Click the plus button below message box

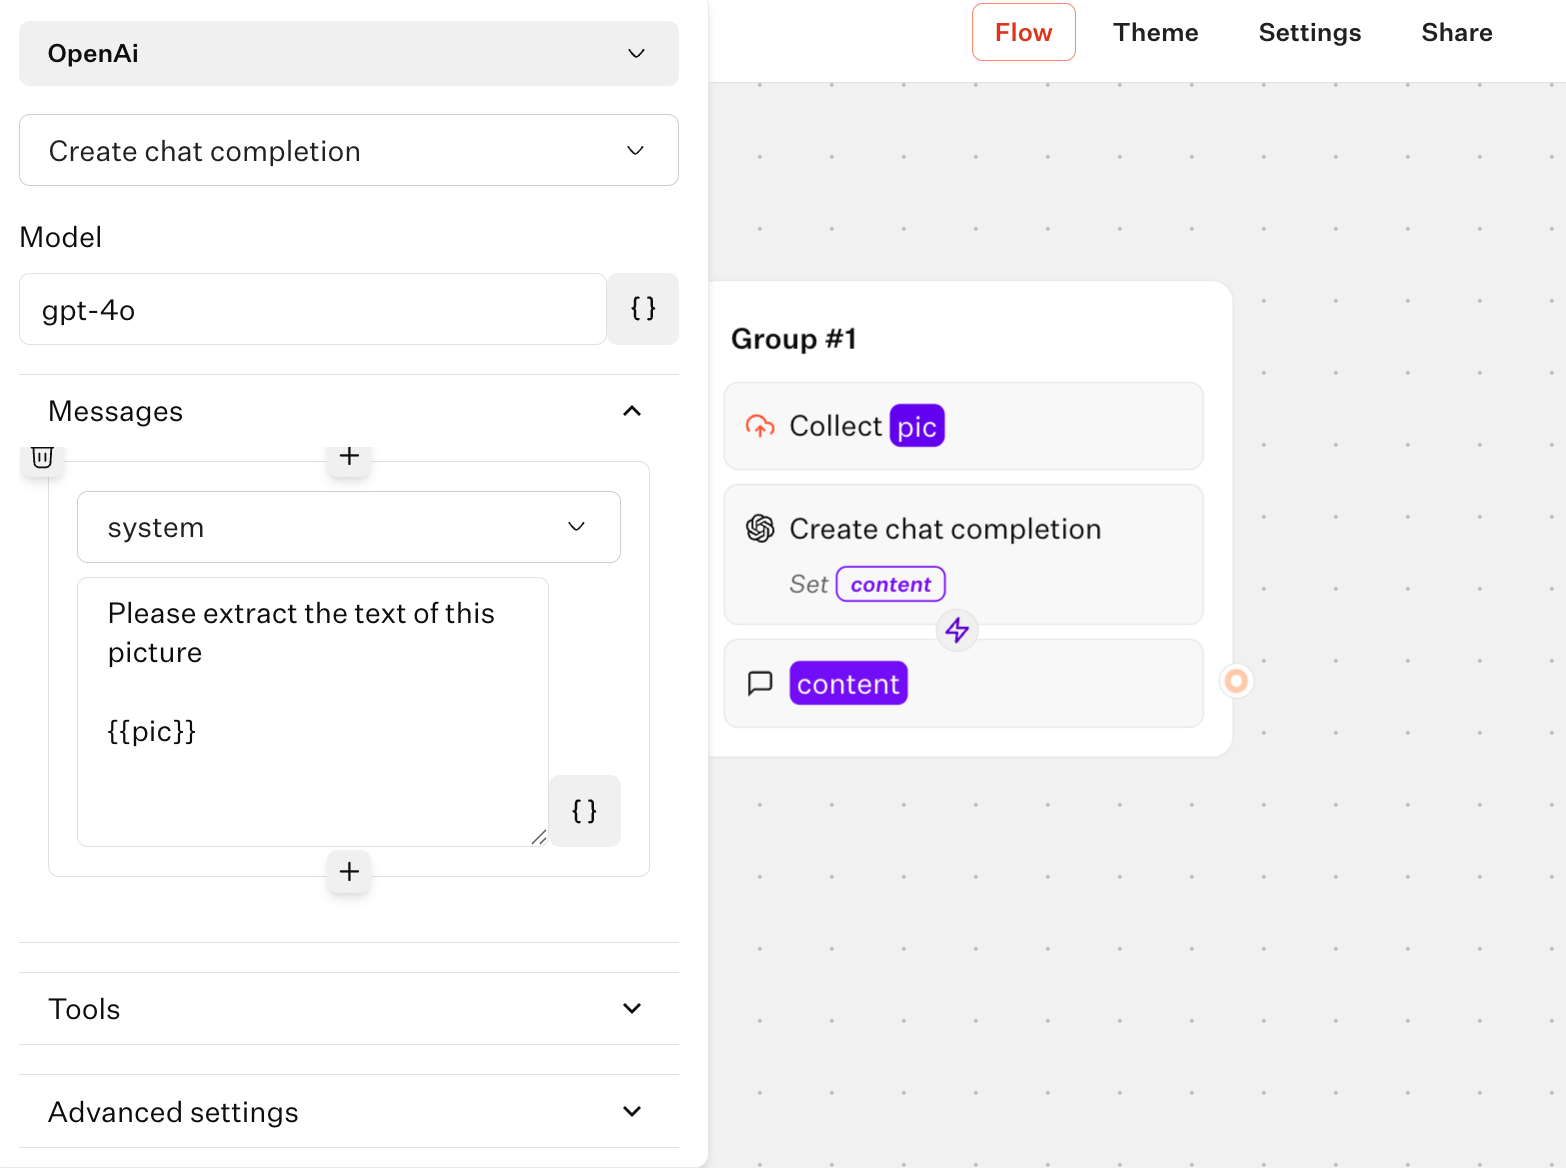(349, 871)
